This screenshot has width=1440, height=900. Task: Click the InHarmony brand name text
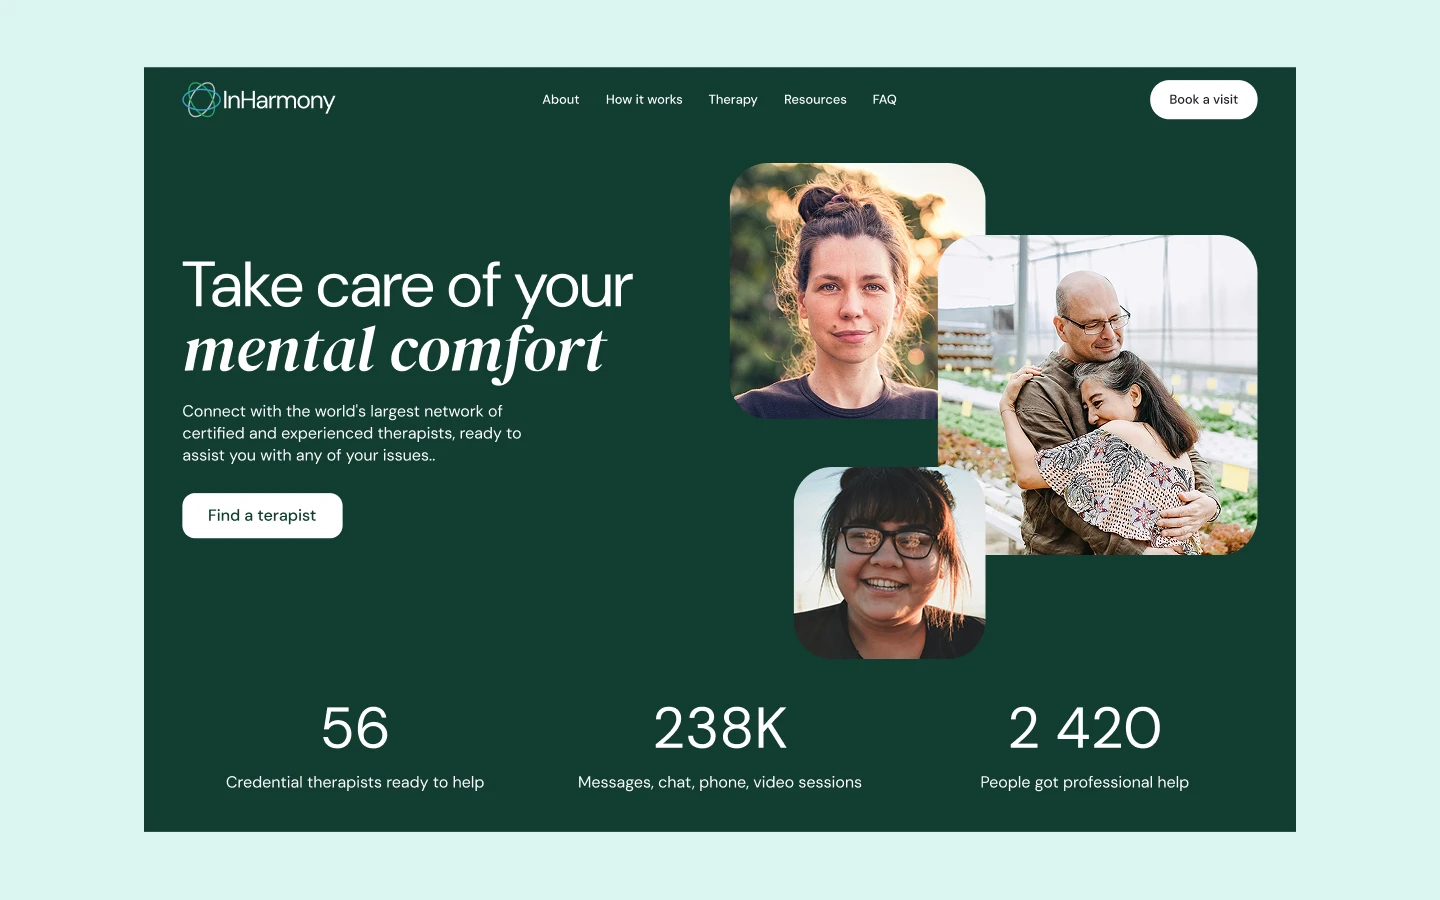(279, 101)
